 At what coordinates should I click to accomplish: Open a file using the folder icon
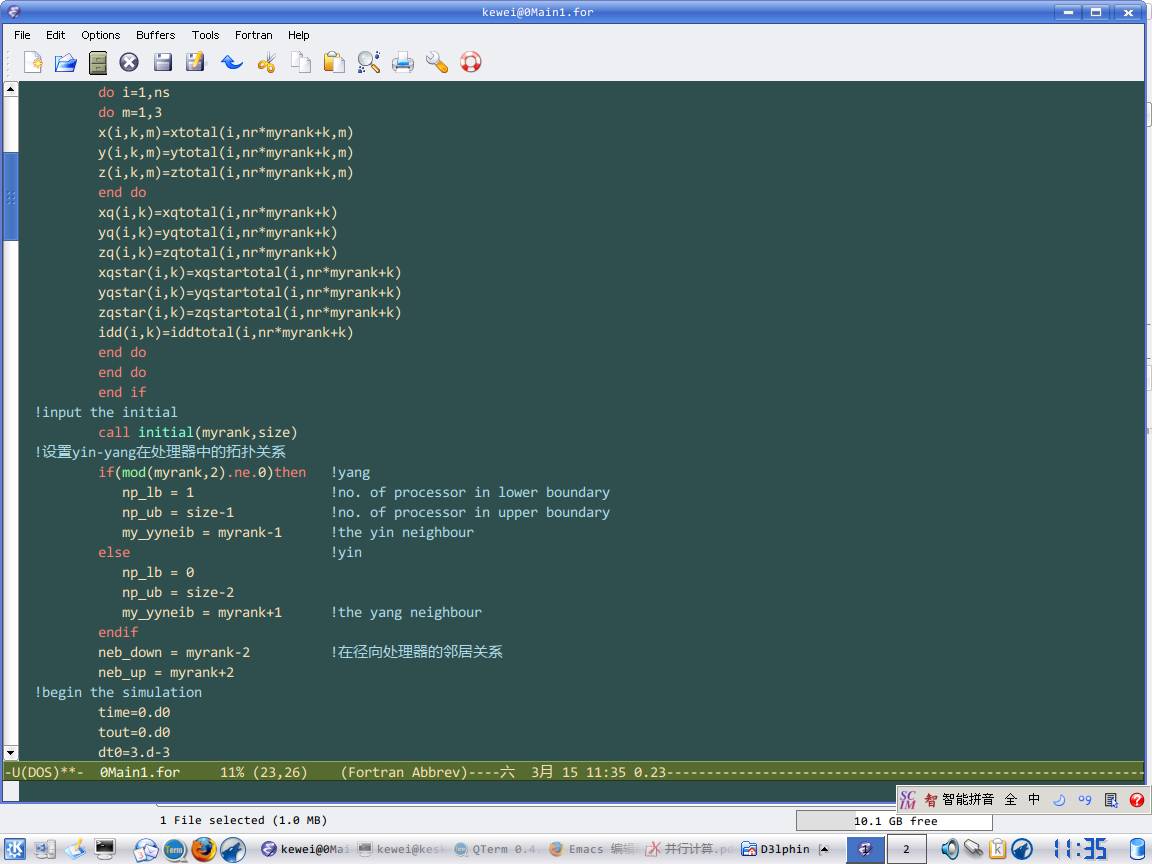pos(65,62)
